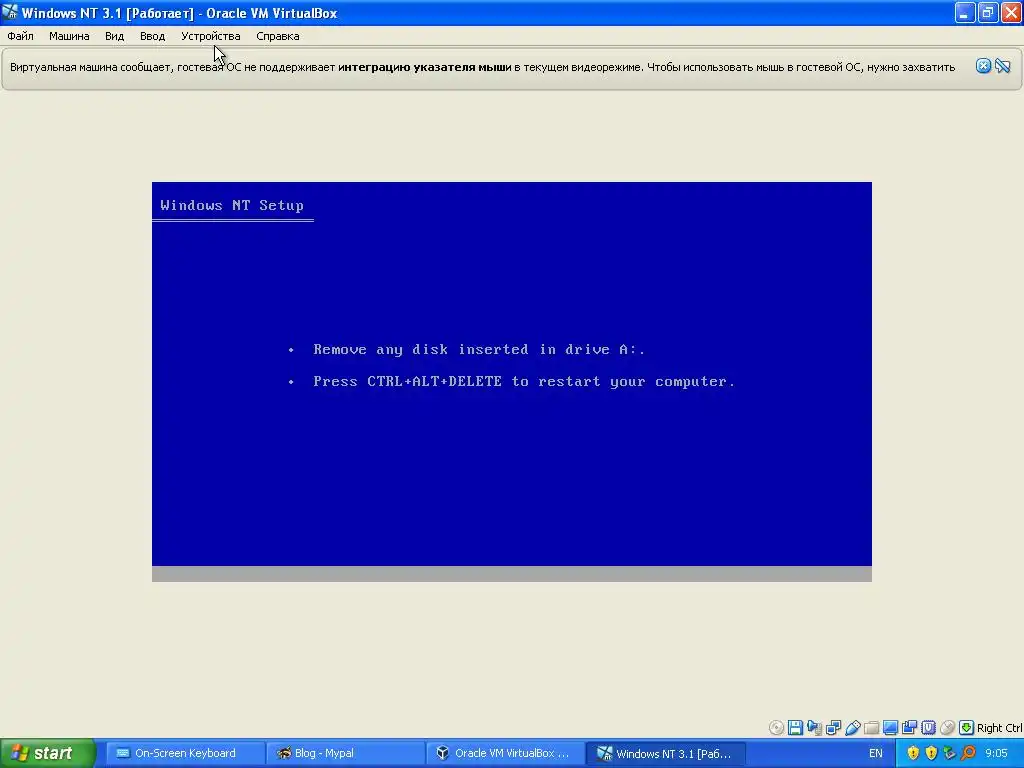Open the Устройства menu
Viewport: 1024px width, 768px height.
coord(210,36)
